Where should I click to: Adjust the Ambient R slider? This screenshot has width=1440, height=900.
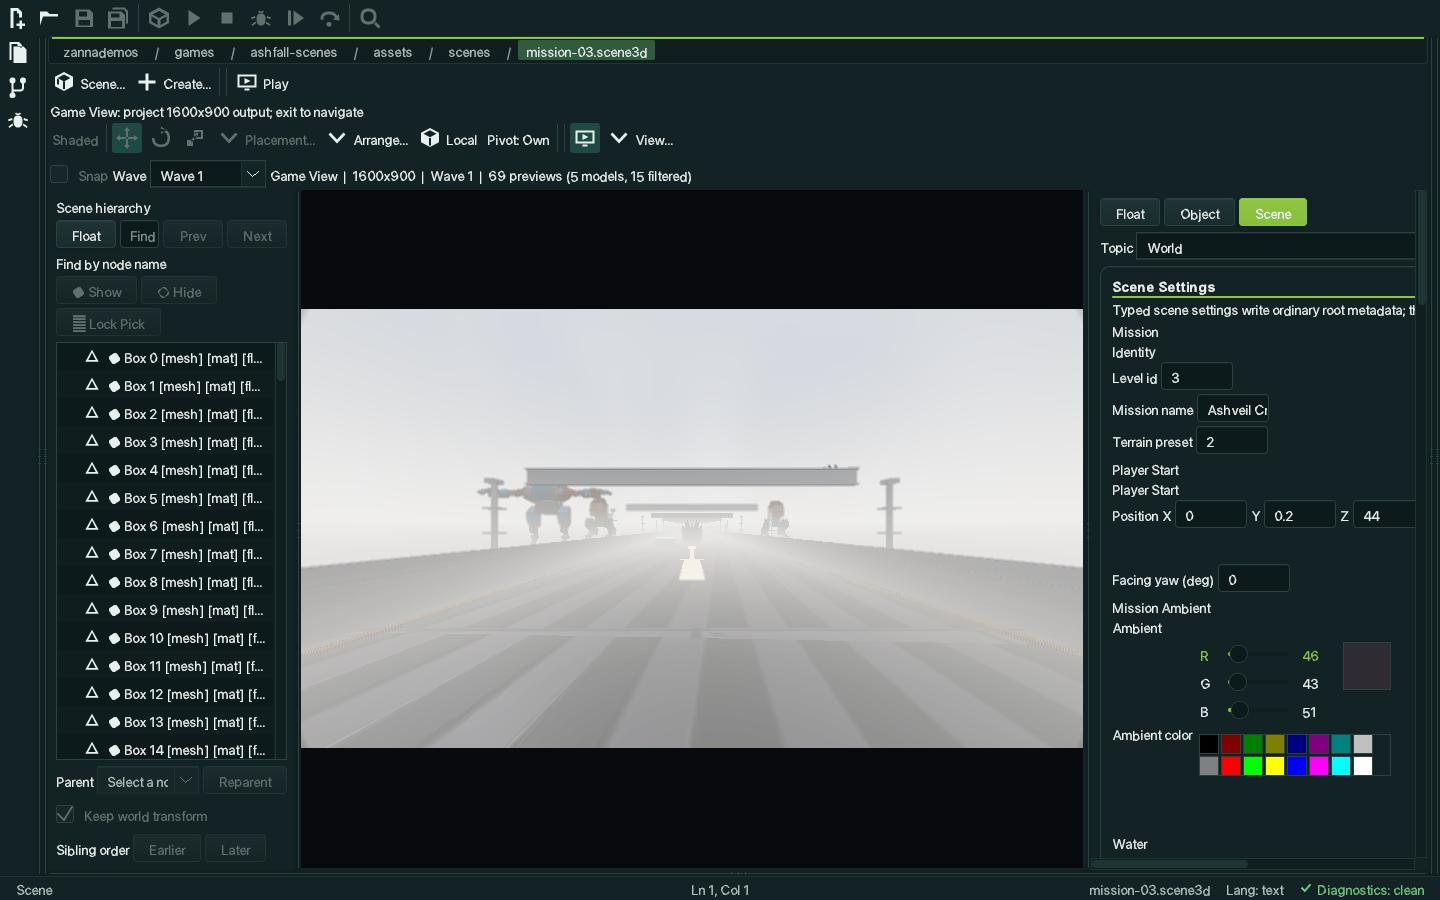coord(1258,654)
